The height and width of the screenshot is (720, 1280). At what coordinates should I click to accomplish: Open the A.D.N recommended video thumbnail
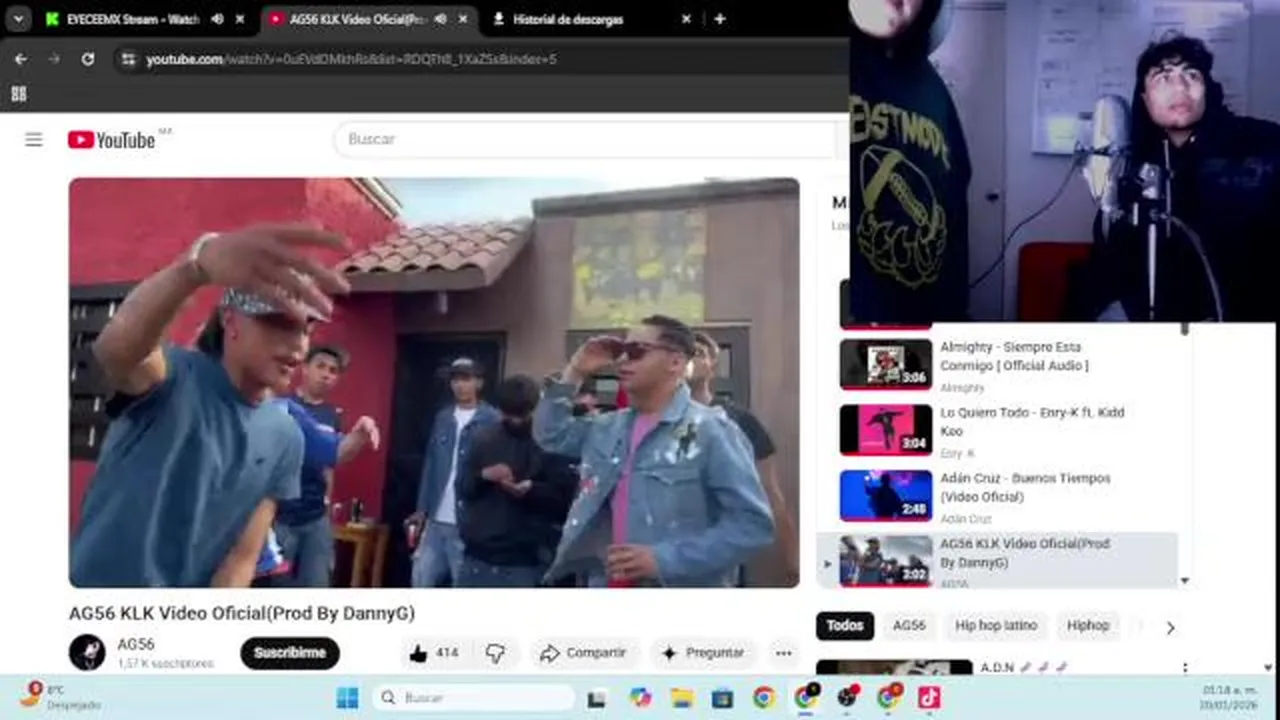coord(894,667)
